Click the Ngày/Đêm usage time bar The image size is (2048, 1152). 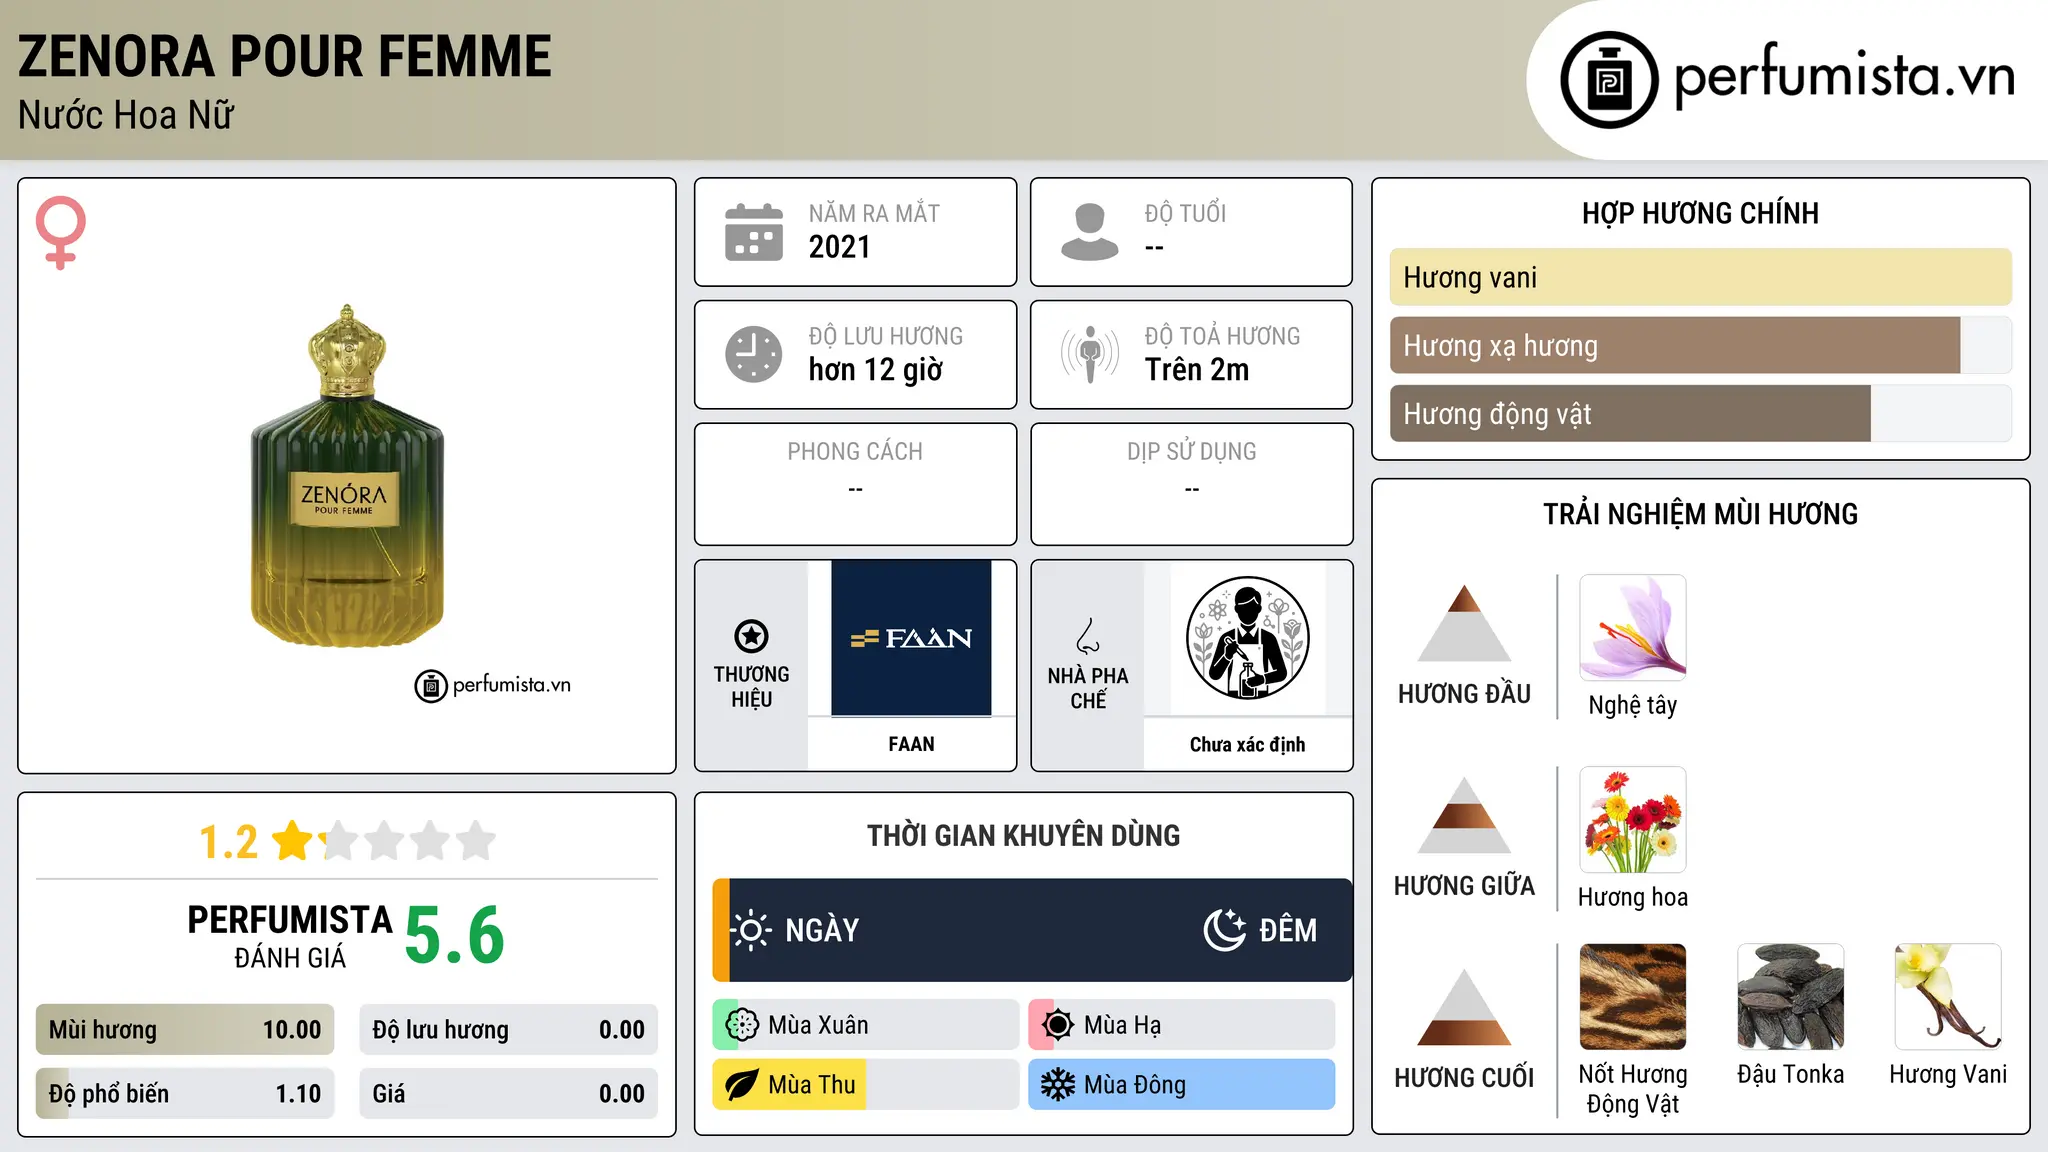tap(1032, 930)
